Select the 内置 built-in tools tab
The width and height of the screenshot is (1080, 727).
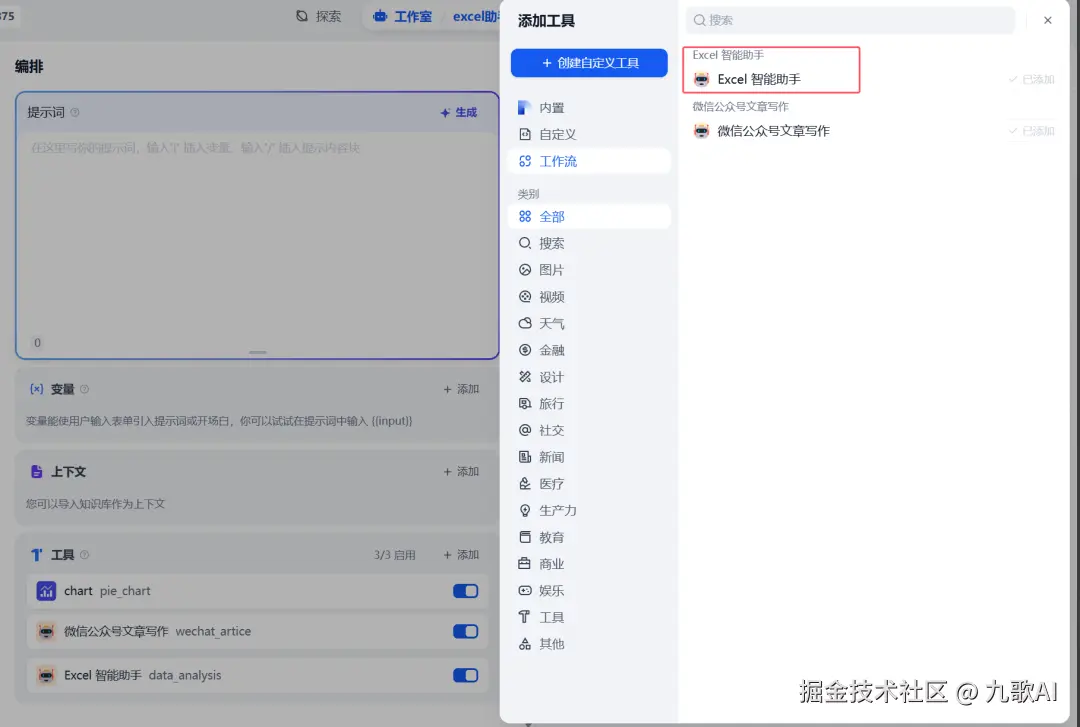(589, 107)
